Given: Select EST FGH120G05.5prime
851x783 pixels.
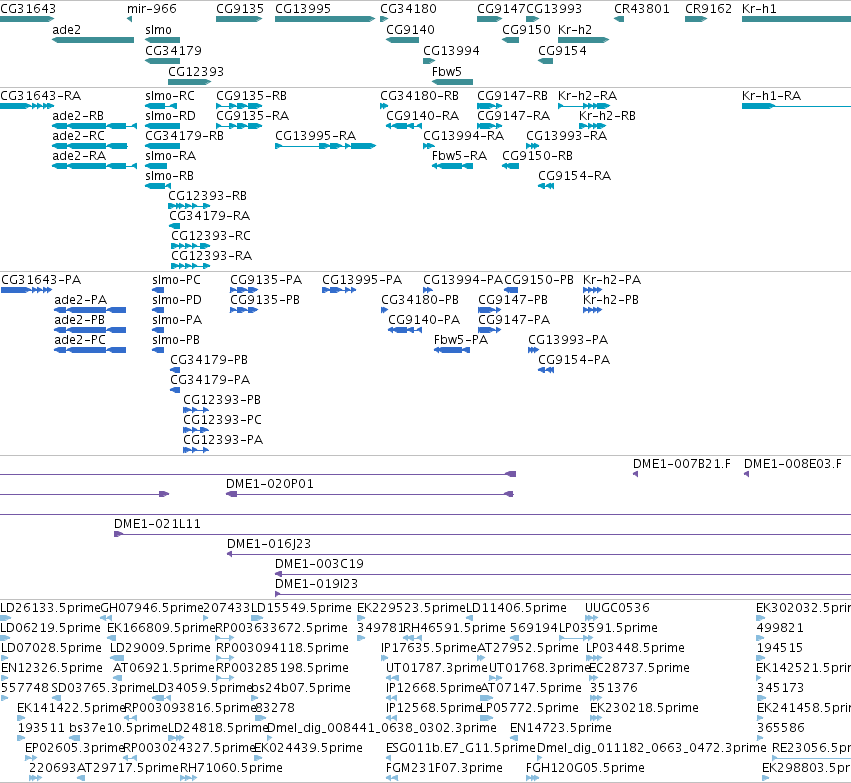Looking at the screenshot, I should coord(532,778).
